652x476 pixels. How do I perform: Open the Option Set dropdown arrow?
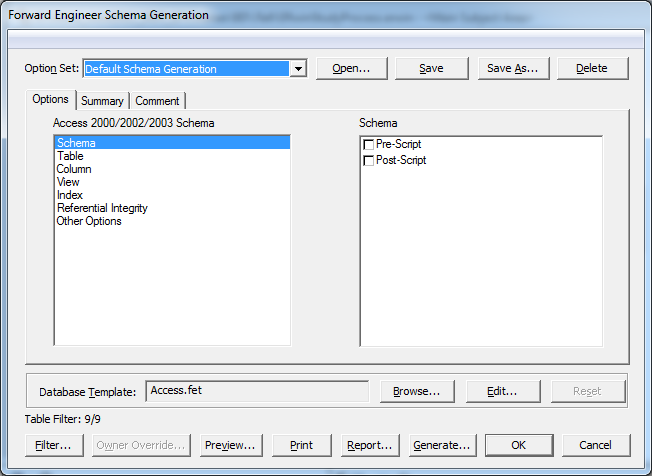coord(298,69)
